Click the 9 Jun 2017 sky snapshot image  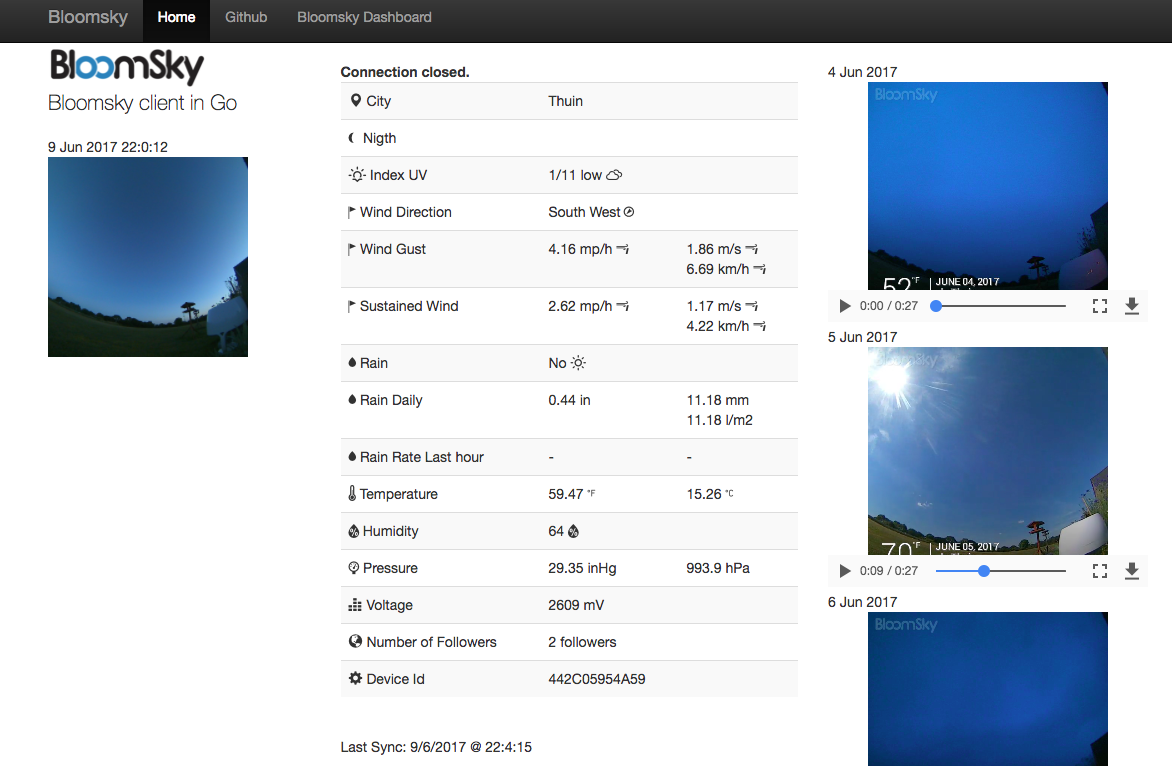pos(148,257)
